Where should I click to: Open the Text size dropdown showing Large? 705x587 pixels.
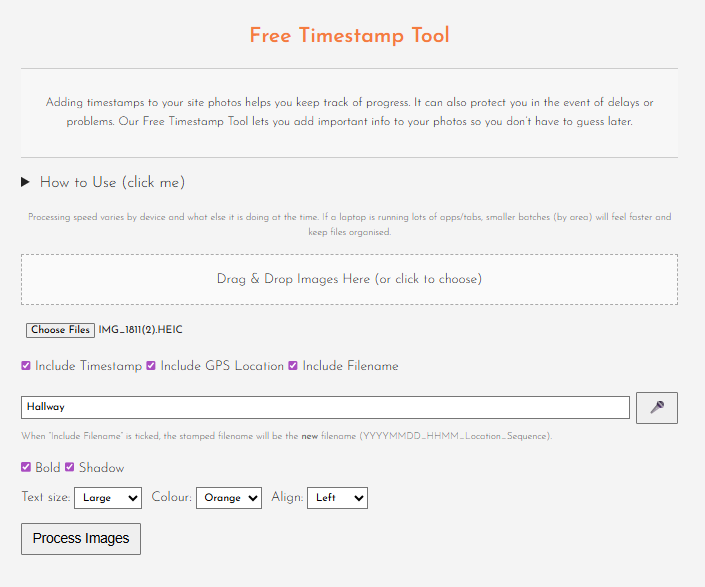[107, 497]
